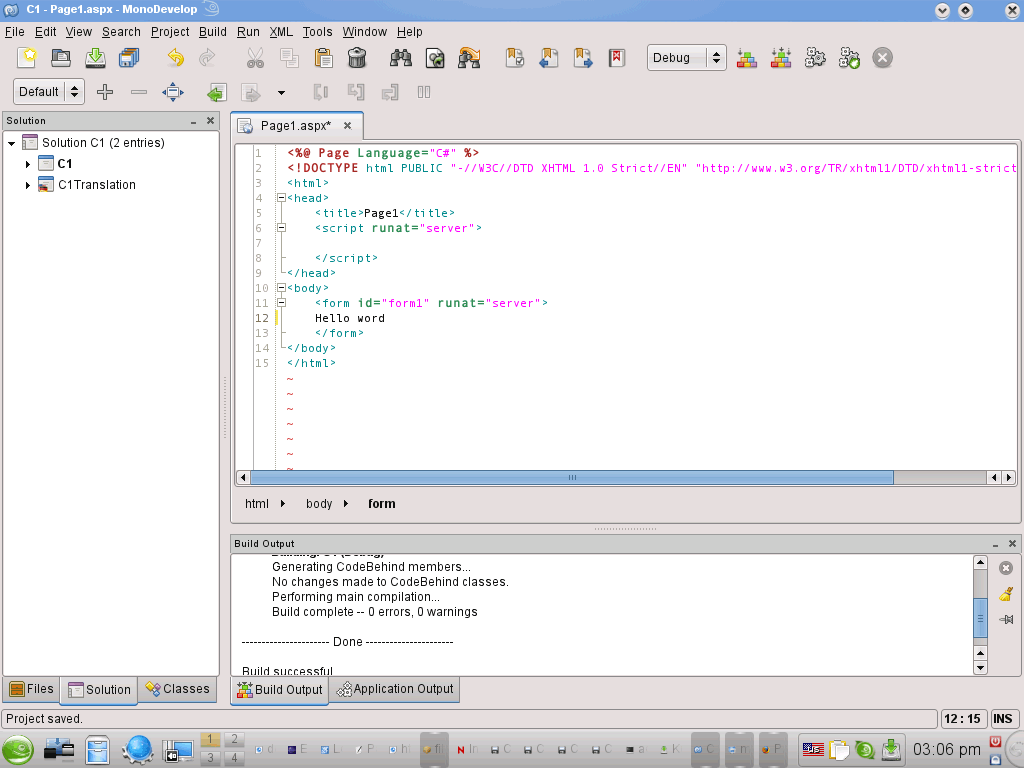Expand the C1Translation project node

[29, 185]
